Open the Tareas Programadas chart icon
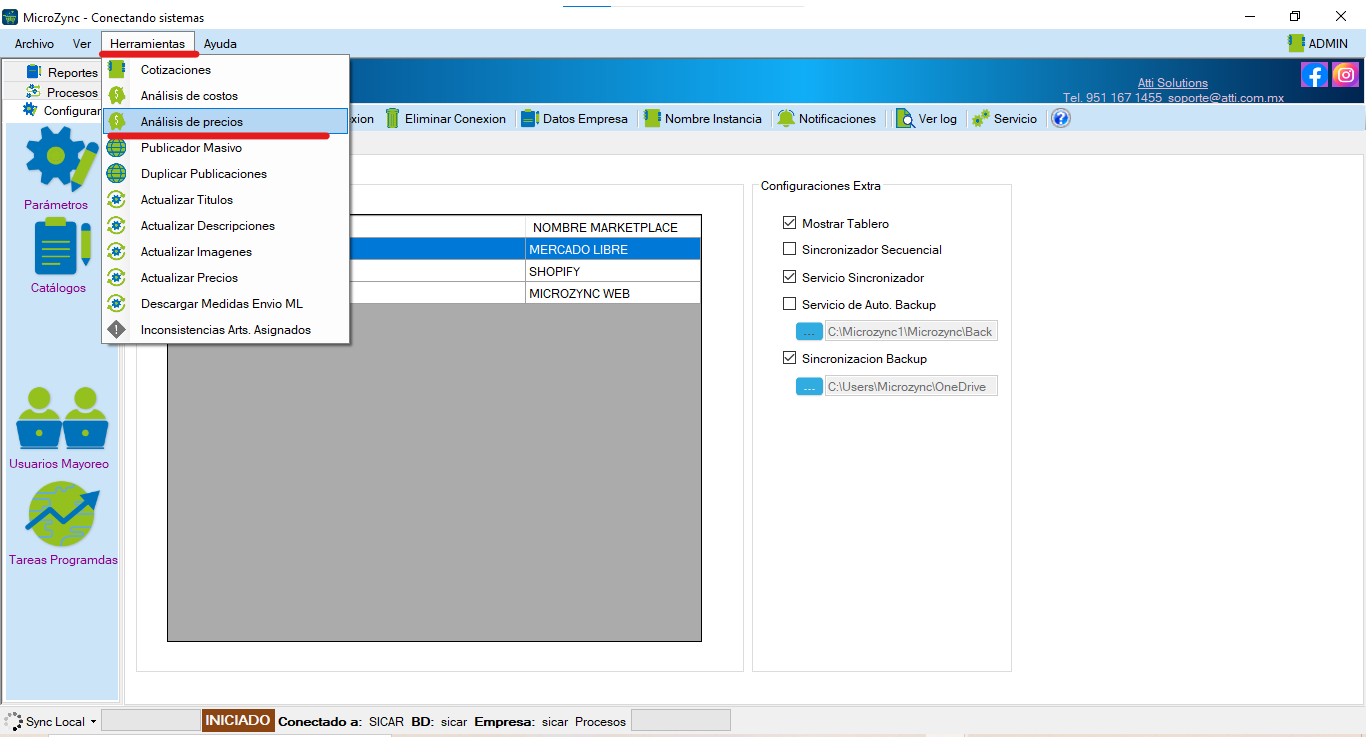Screen dimensions: 1366x737 coord(62,514)
